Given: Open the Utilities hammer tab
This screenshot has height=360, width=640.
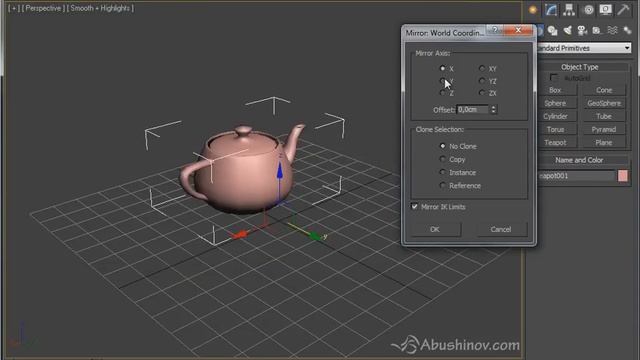Looking at the screenshot, I should 623,10.
